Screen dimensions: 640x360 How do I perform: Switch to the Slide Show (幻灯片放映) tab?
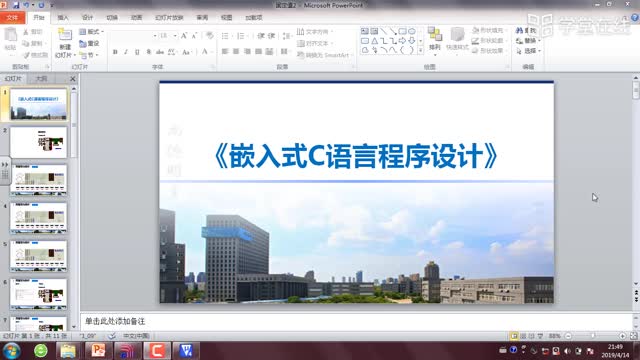click(x=169, y=18)
